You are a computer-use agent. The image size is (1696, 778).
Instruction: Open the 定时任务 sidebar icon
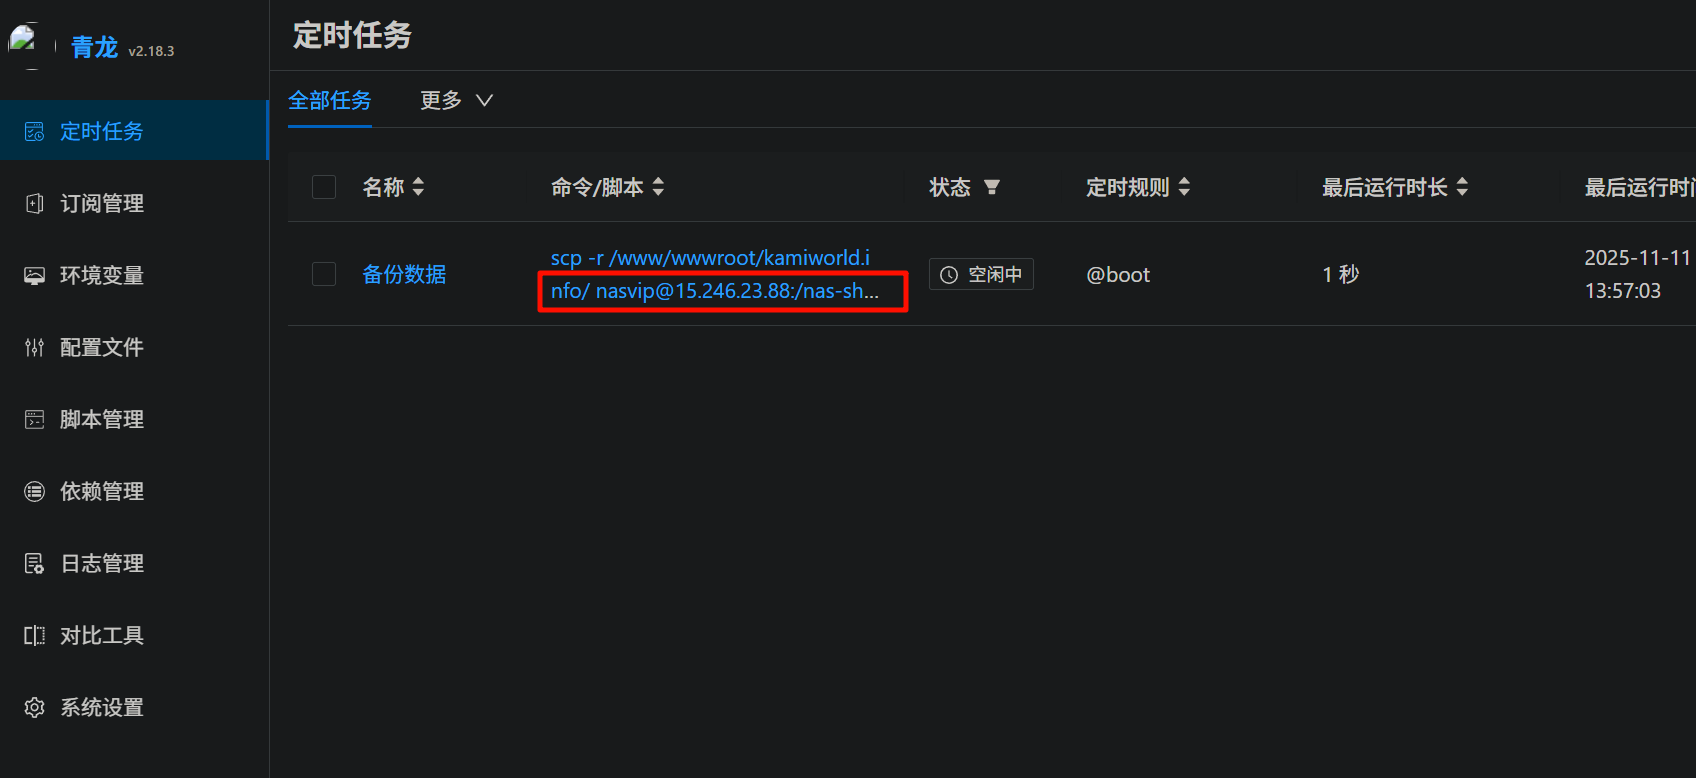tap(35, 132)
